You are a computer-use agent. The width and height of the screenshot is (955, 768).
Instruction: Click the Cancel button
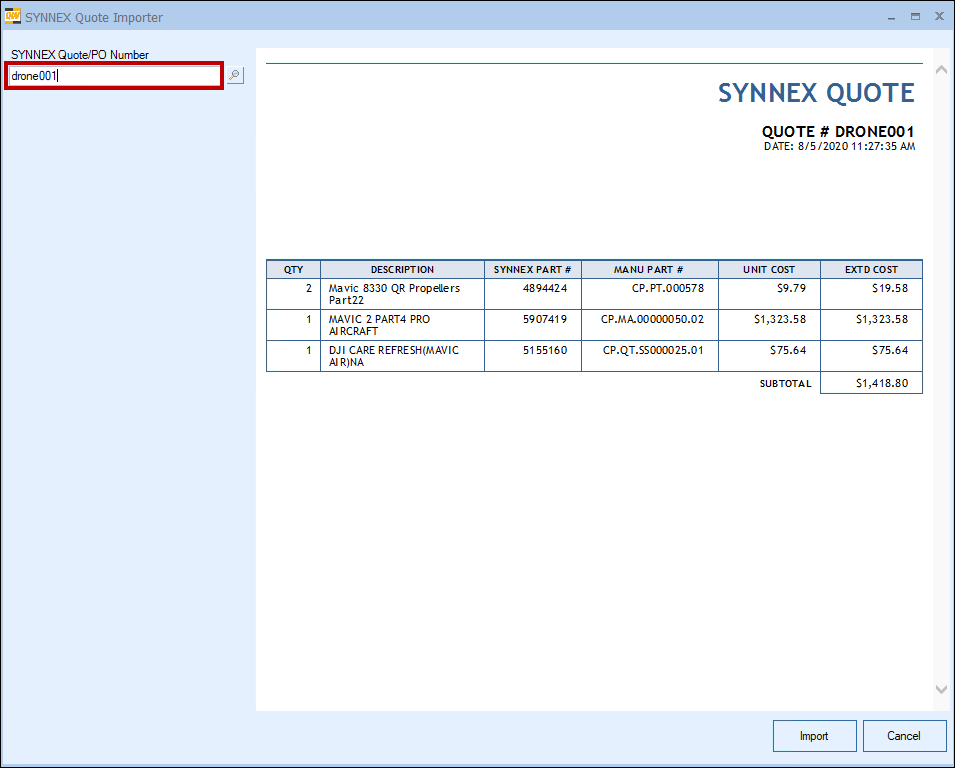(x=904, y=736)
